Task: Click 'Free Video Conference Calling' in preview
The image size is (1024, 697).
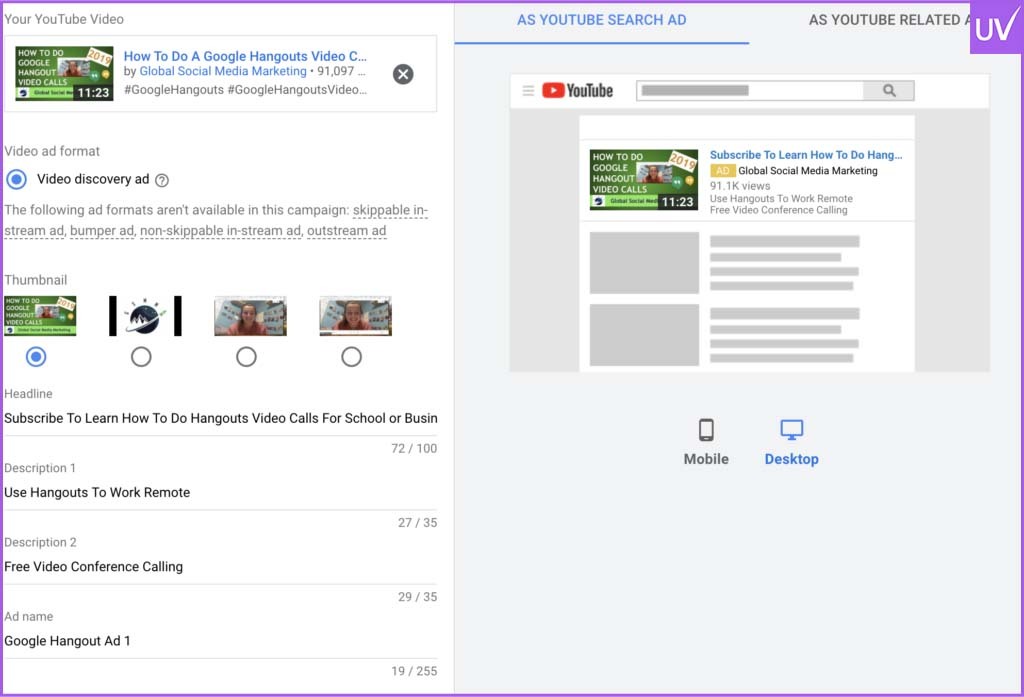Action: [x=778, y=210]
